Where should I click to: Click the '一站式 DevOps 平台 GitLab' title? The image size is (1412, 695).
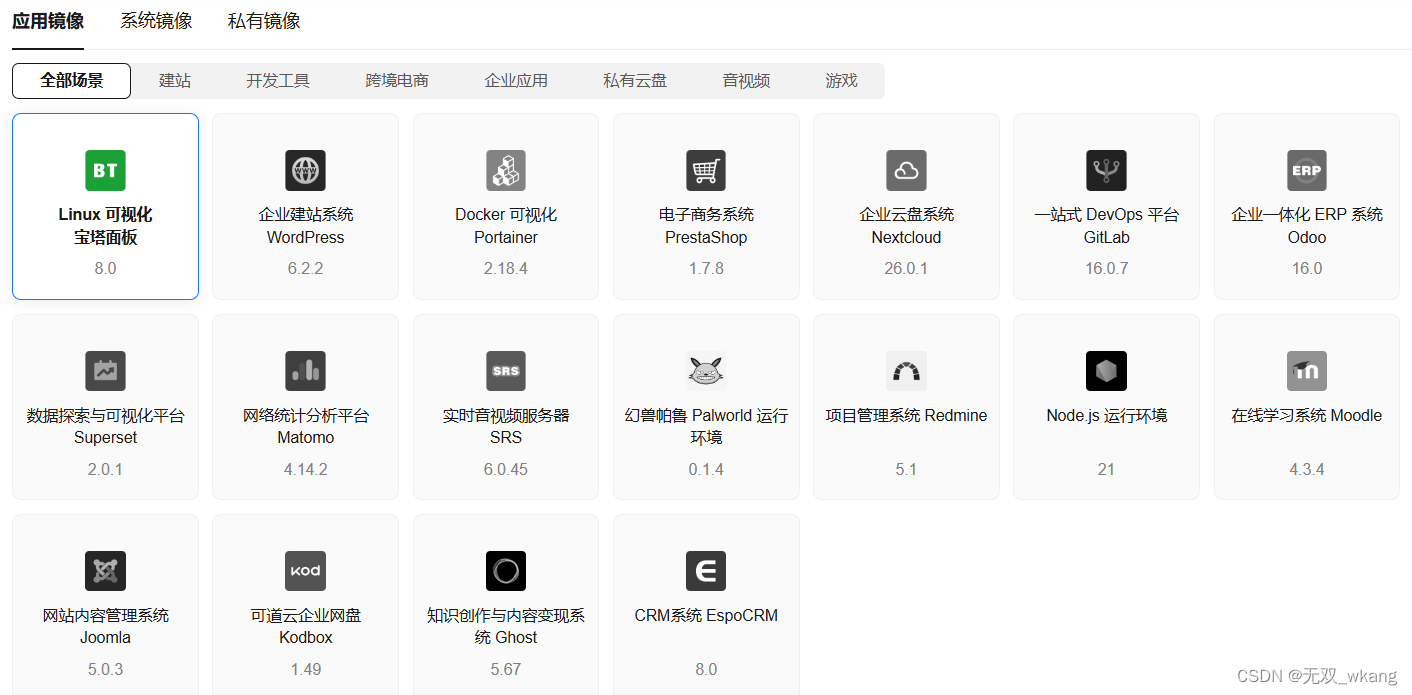1106,226
